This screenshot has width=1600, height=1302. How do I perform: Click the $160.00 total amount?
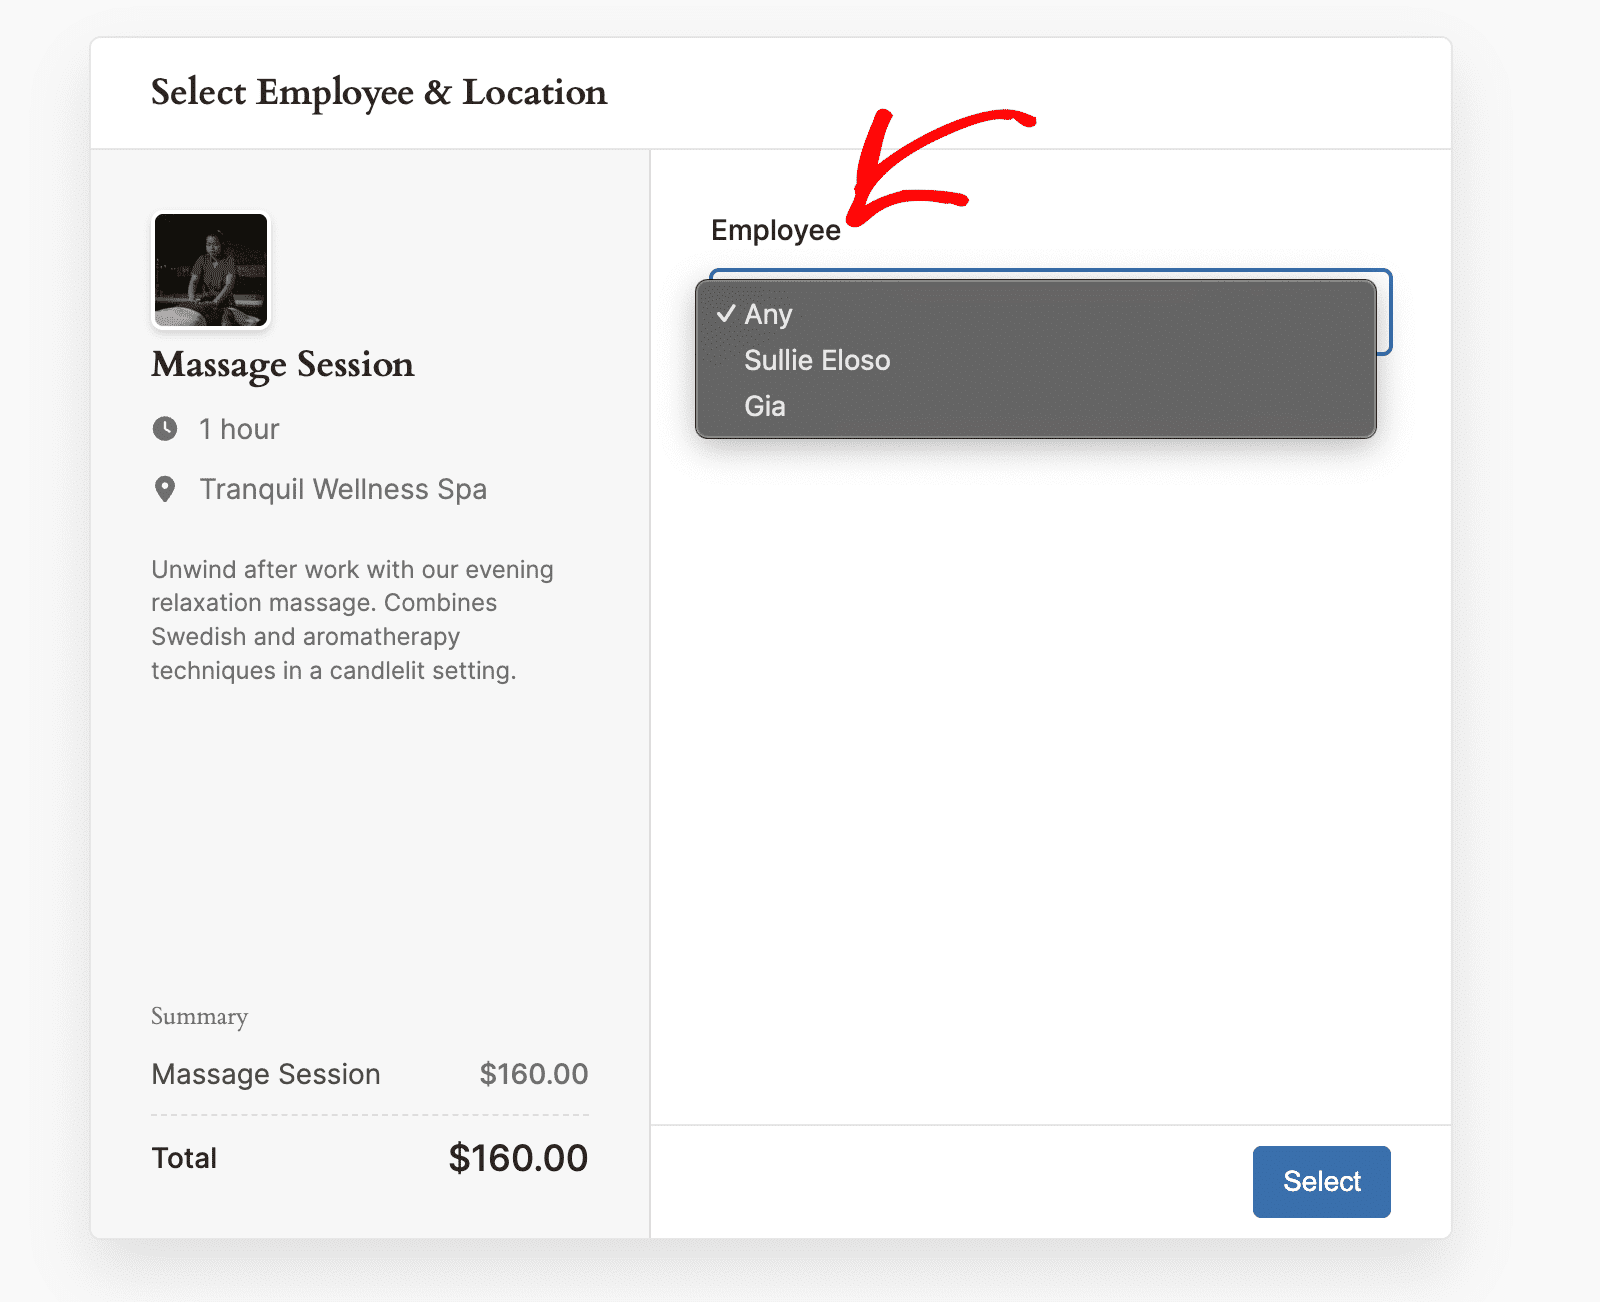(517, 1157)
